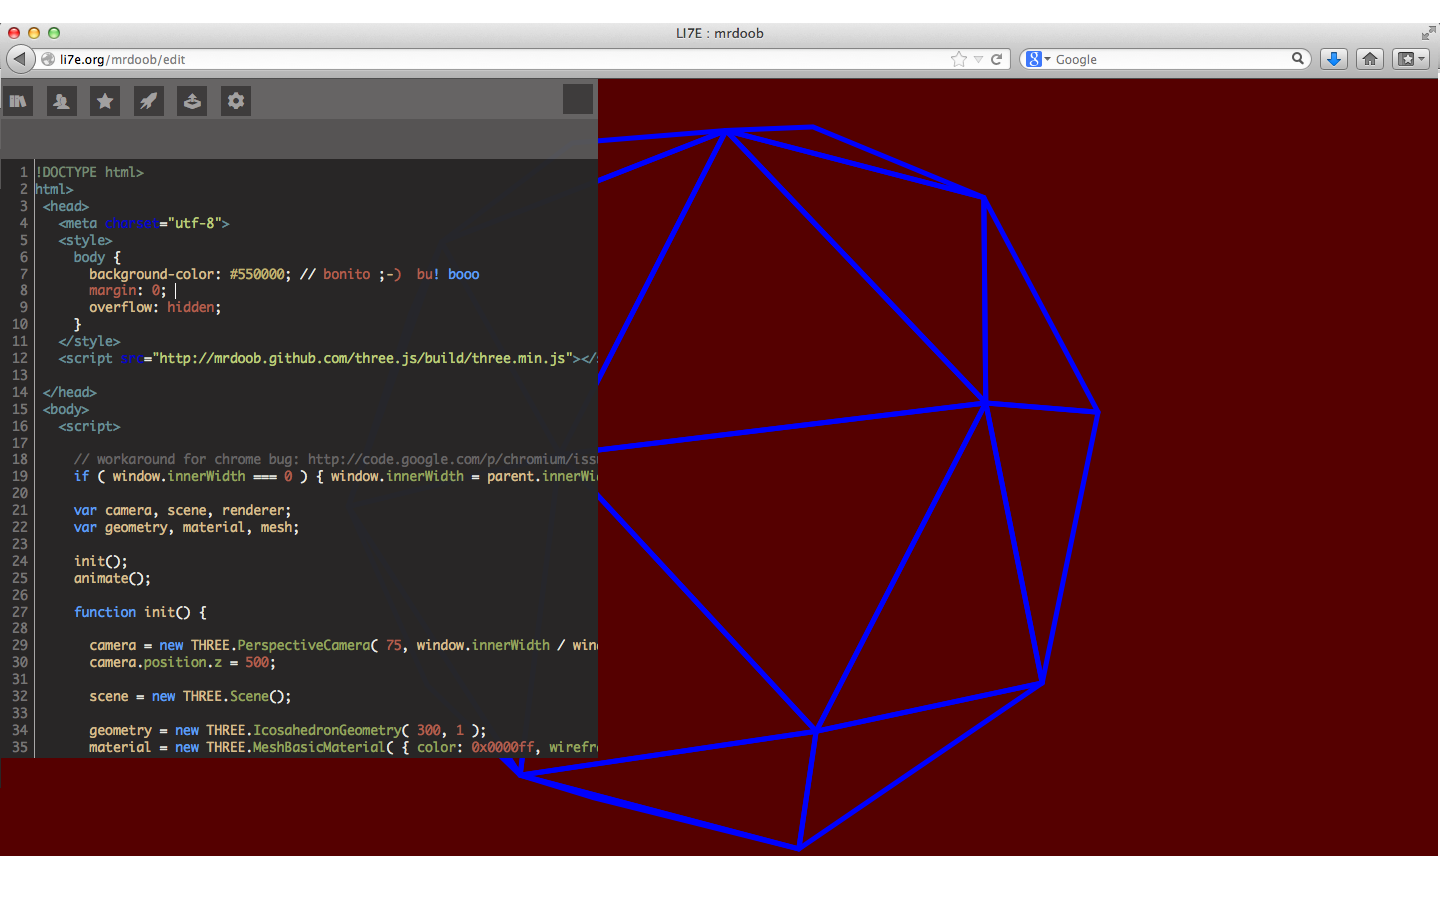
Task: Open the bookmarks menu button
Action: coord(1411,59)
